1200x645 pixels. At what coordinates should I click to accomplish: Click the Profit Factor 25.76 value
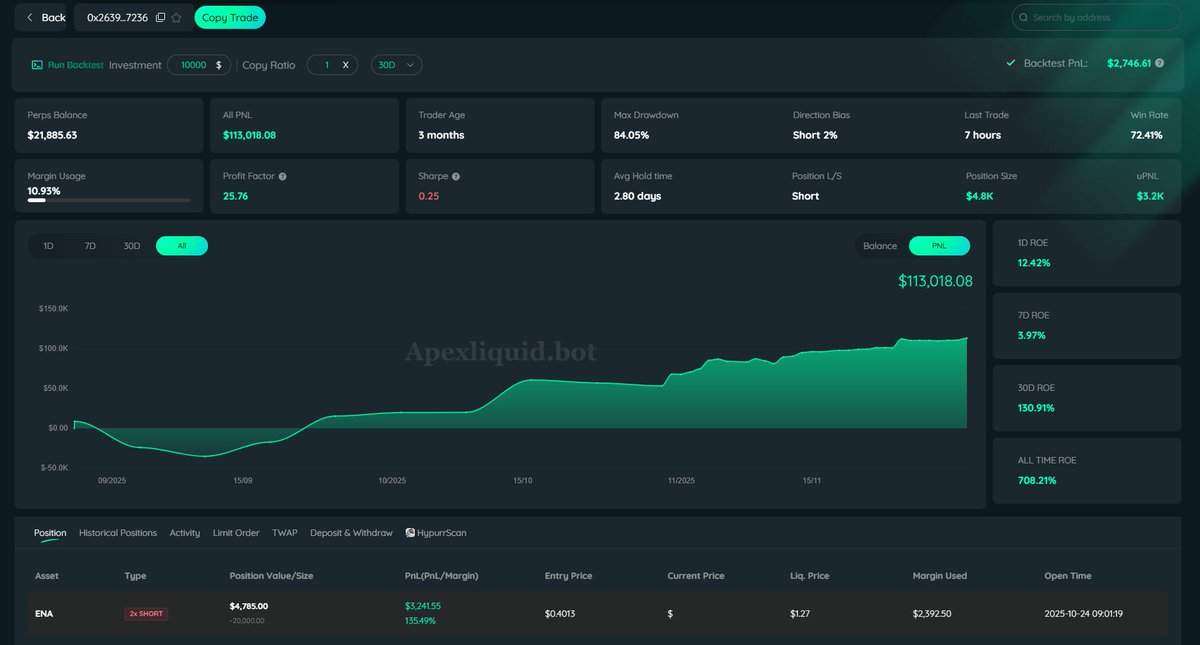tap(235, 196)
